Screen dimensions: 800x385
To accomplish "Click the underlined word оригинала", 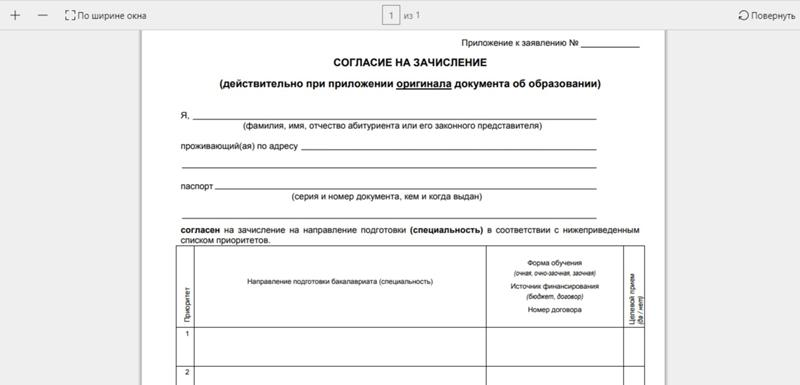I will click(424, 84).
